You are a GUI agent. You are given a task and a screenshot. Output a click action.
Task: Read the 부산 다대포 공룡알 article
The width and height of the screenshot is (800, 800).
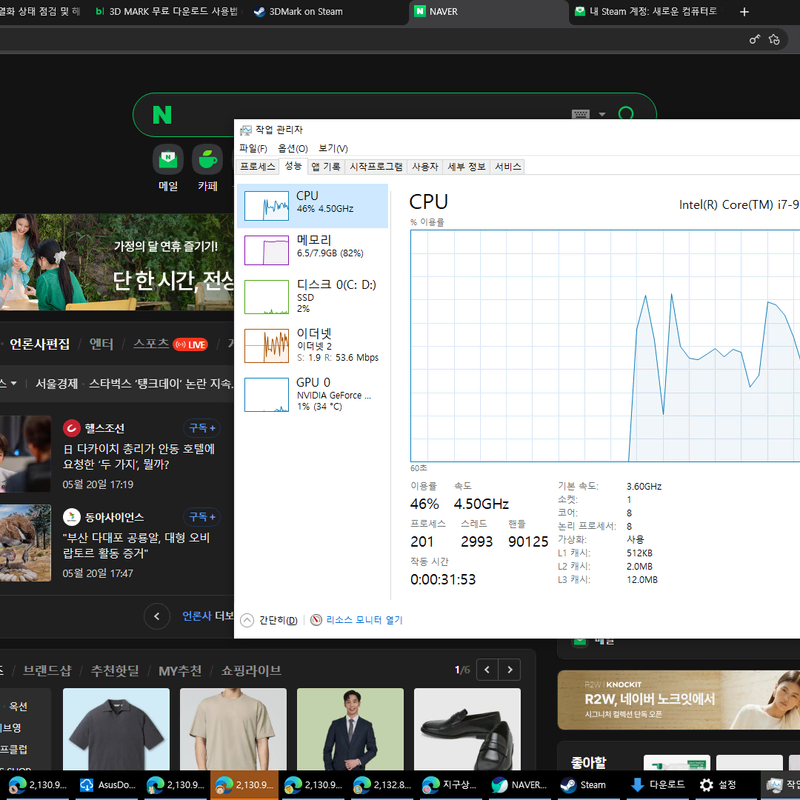coord(136,545)
